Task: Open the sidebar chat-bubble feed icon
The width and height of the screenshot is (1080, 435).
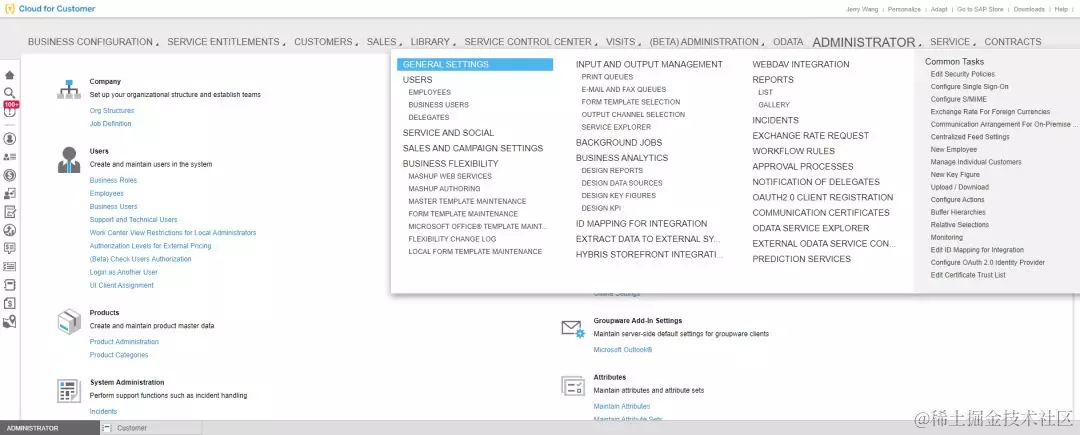Action: (10, 248)
